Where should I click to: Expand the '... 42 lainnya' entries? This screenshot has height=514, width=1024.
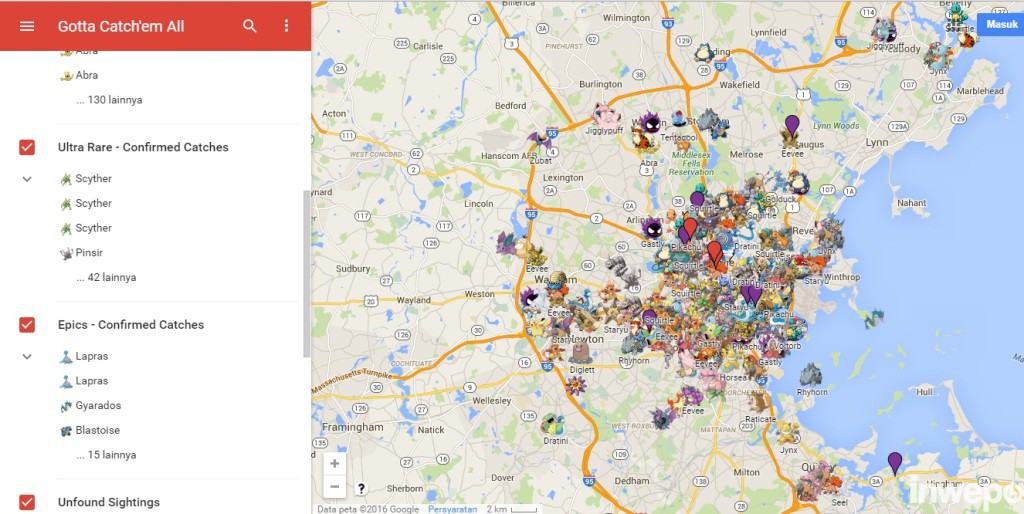coord(106,278)
